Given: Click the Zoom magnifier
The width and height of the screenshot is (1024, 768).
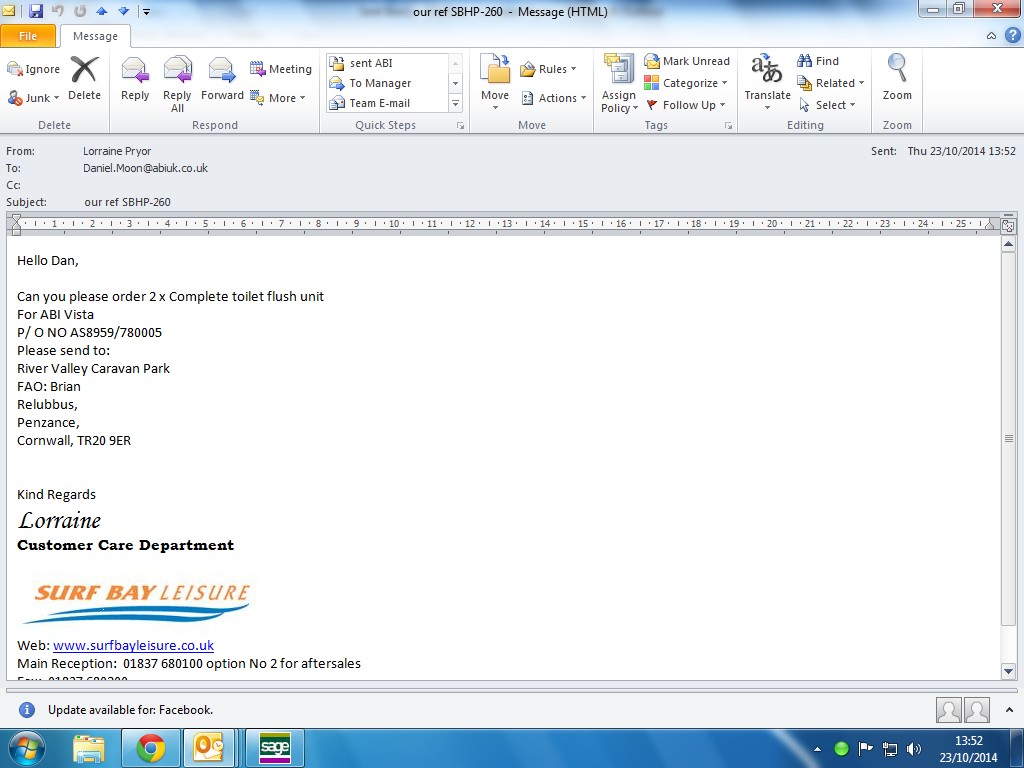Looking at the screenshot, I should point(897,77).
